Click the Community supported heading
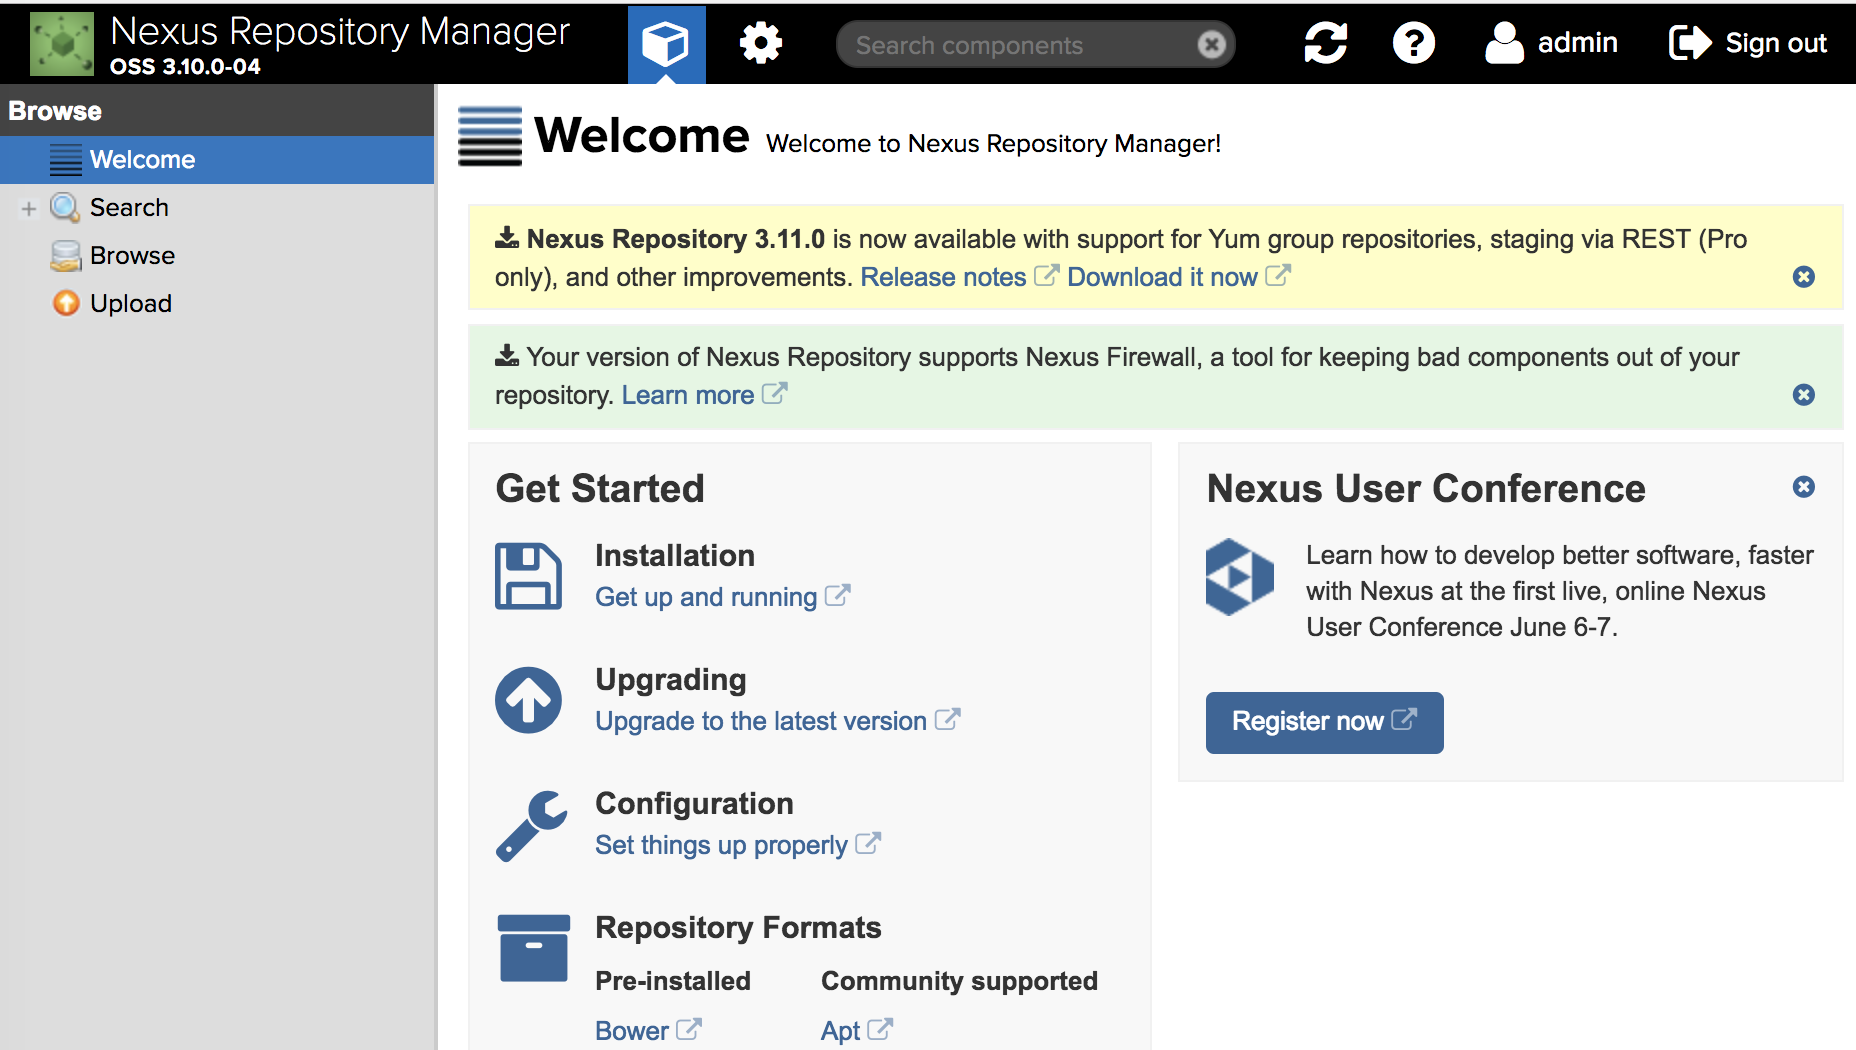Screen dimensions: 1856x1050 [x=959, y=981]
